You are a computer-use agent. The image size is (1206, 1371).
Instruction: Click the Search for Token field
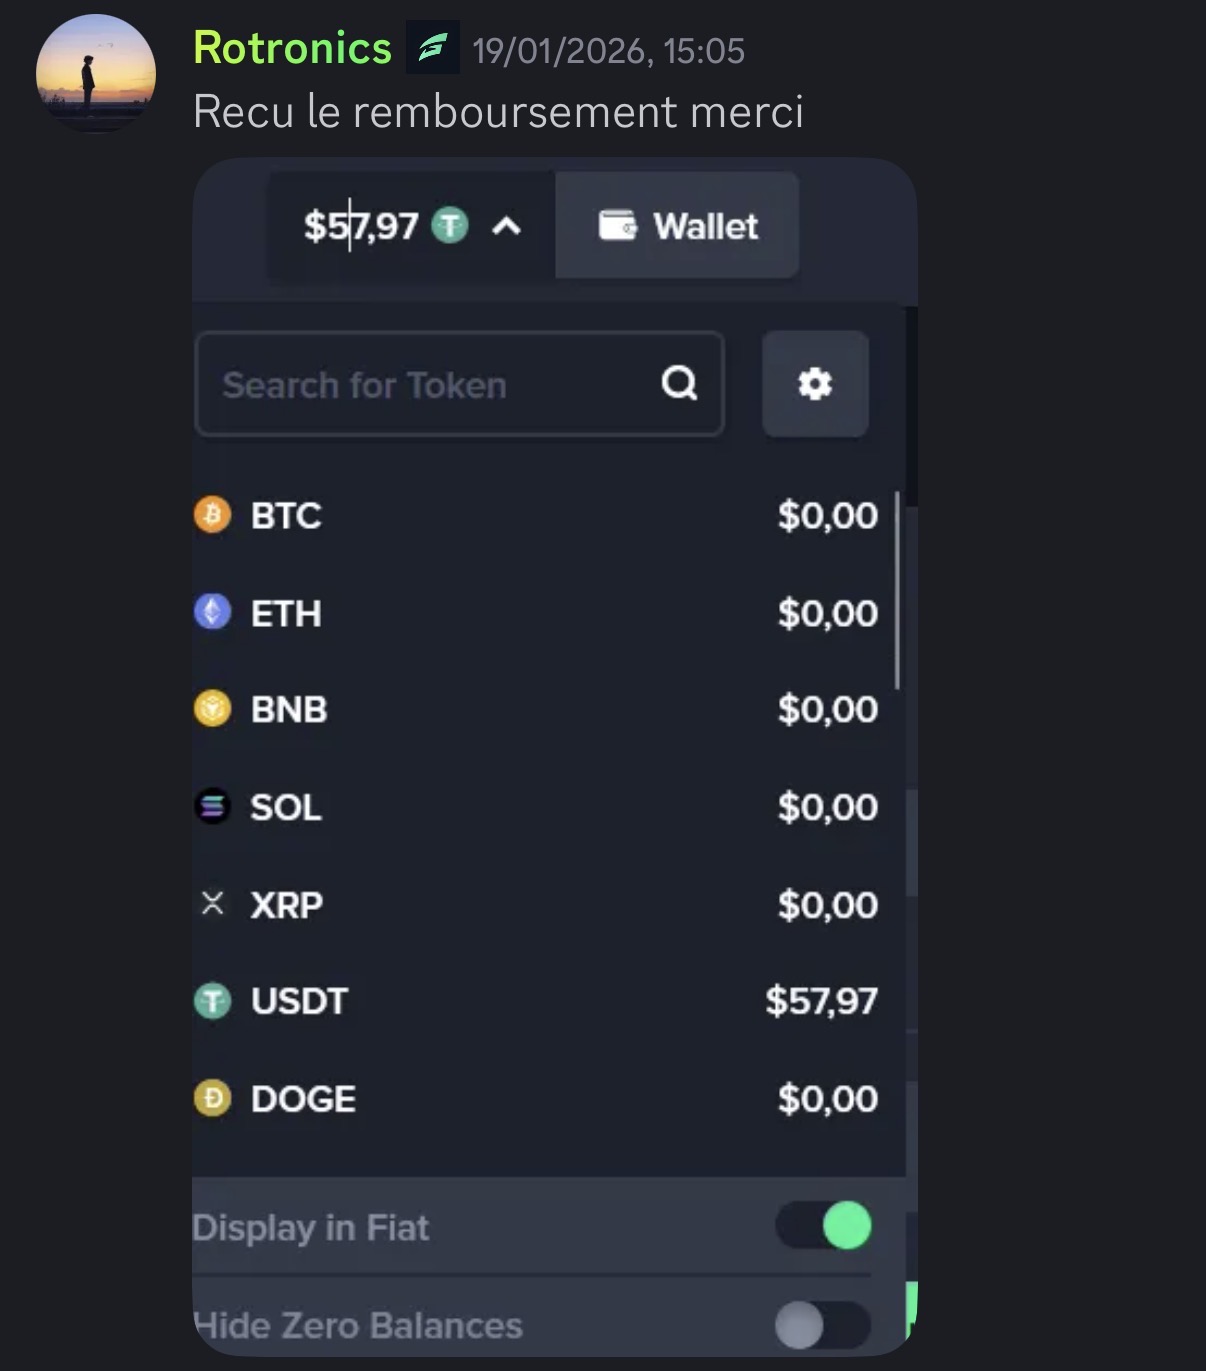click(x=430, y=384)
